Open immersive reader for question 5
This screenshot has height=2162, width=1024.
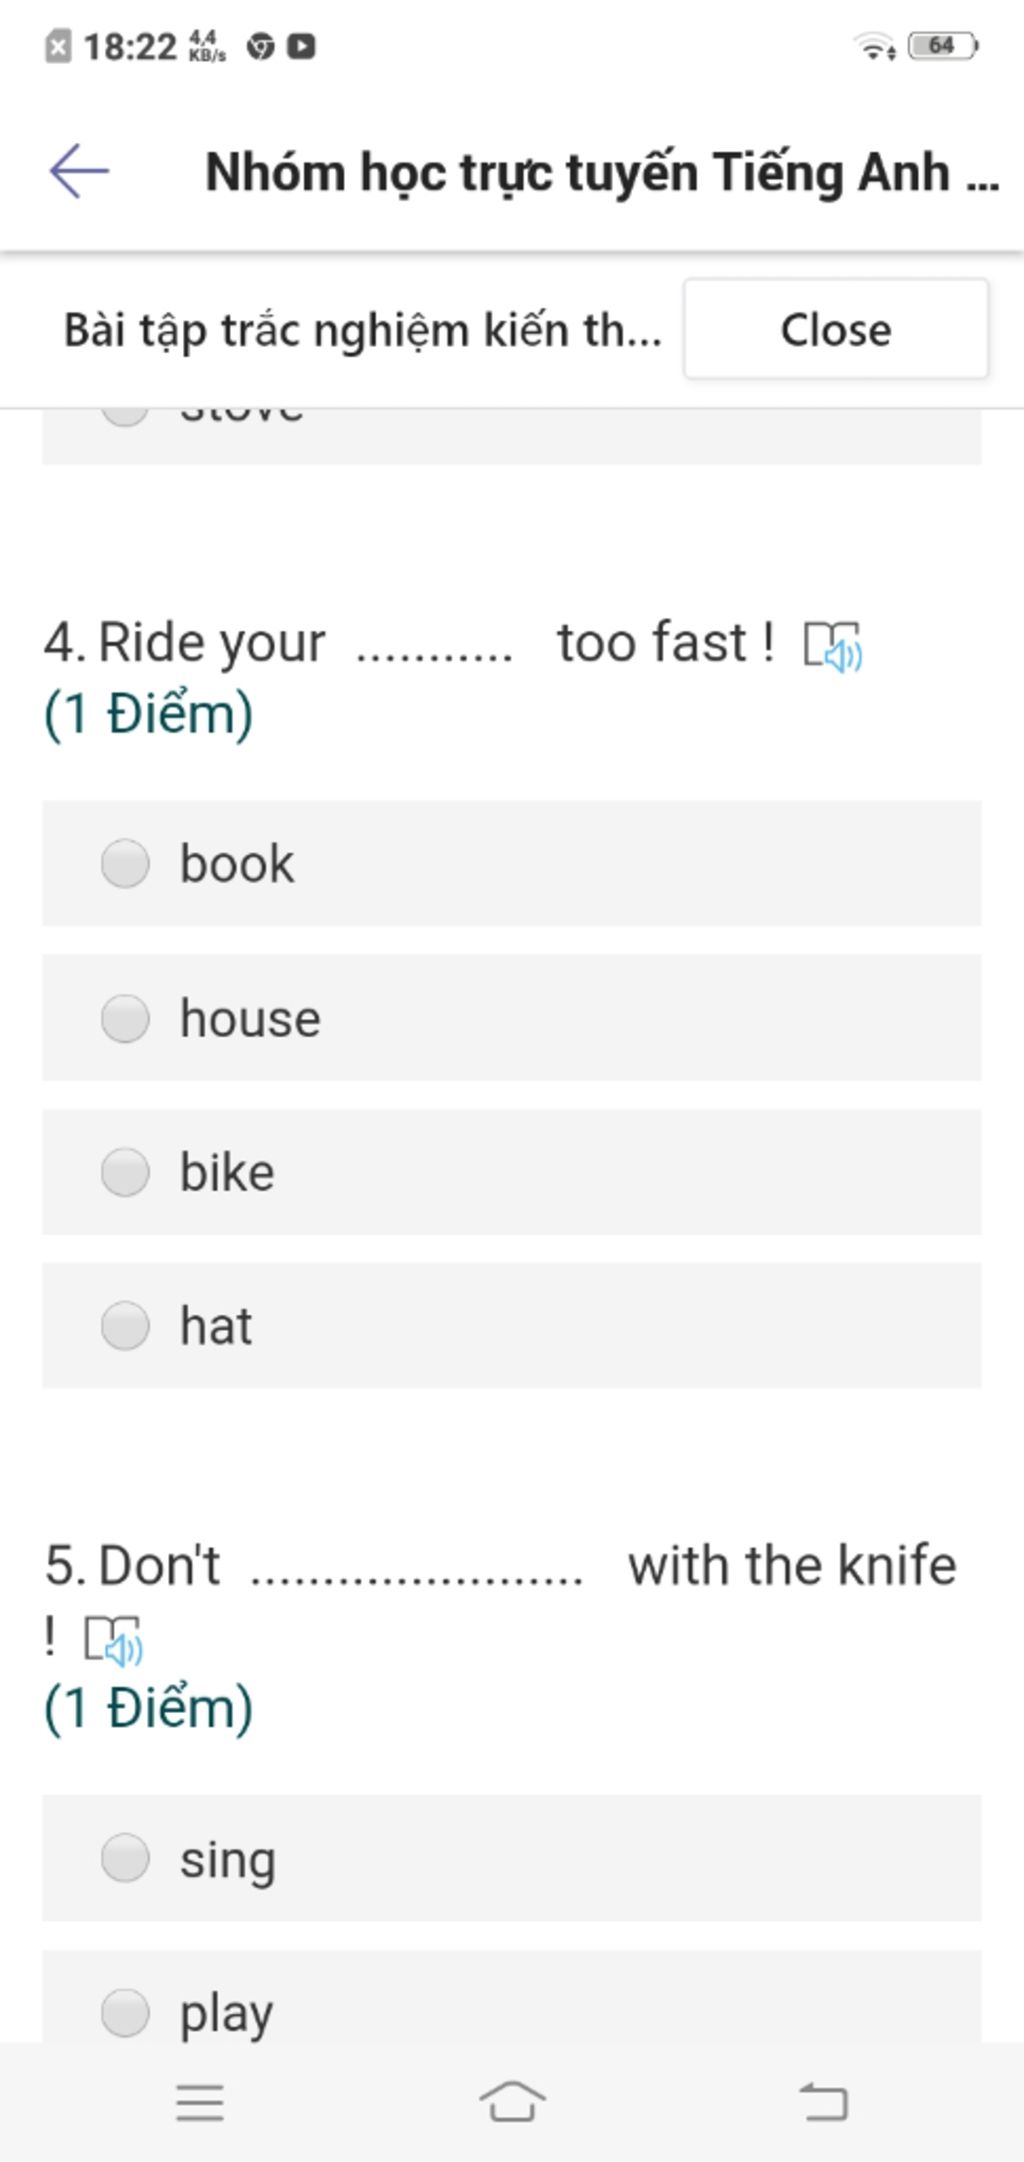click(x=113, y=1640)
